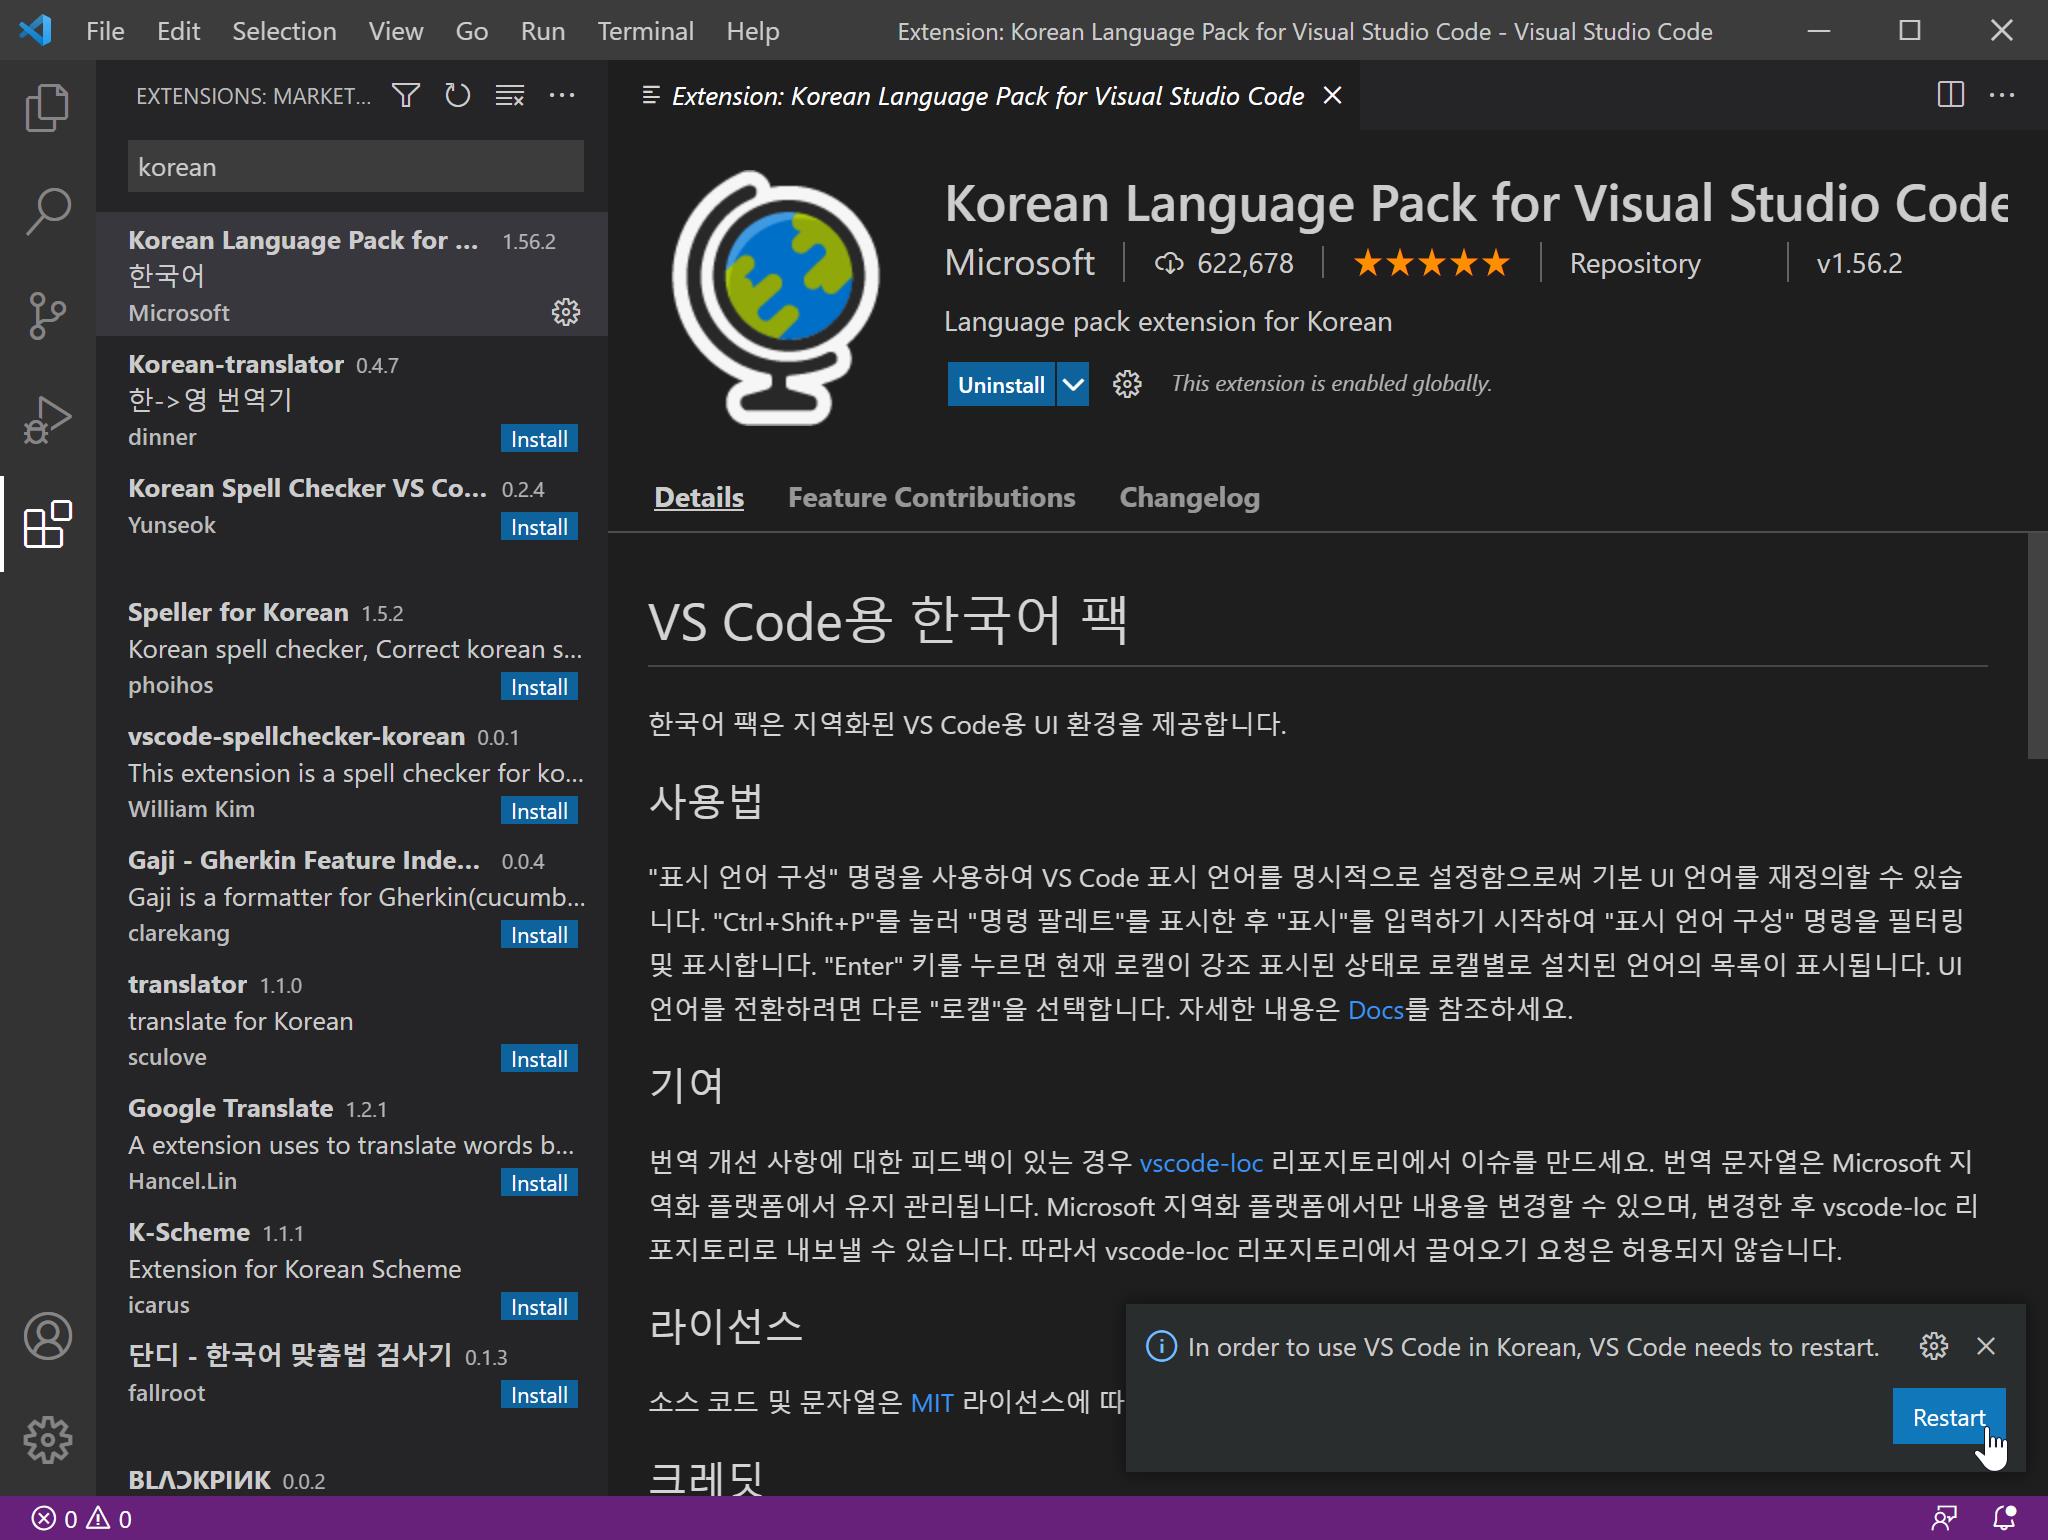Open Views and More Actions ellipsis in extensions sidebar
This screenshot has width=2048, height=1540.
tap(562, 96)
